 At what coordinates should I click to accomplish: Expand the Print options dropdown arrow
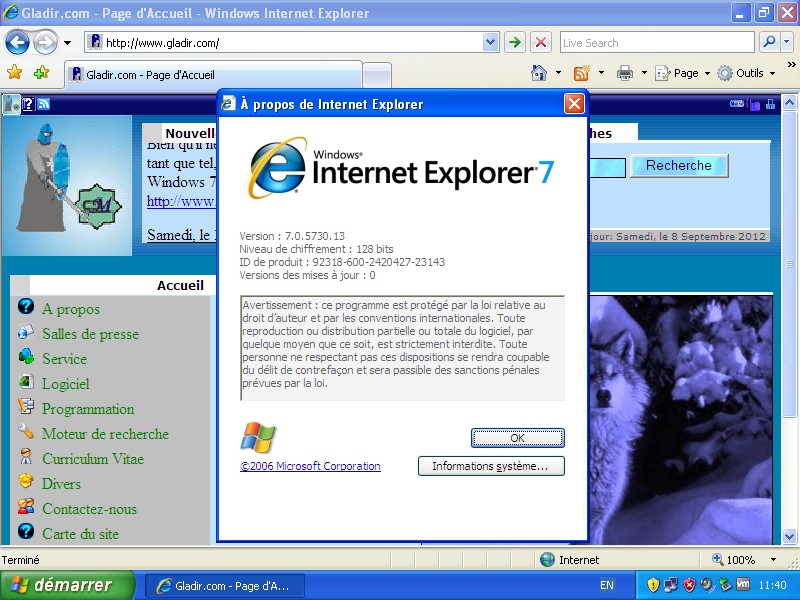[x=644, y=73]
